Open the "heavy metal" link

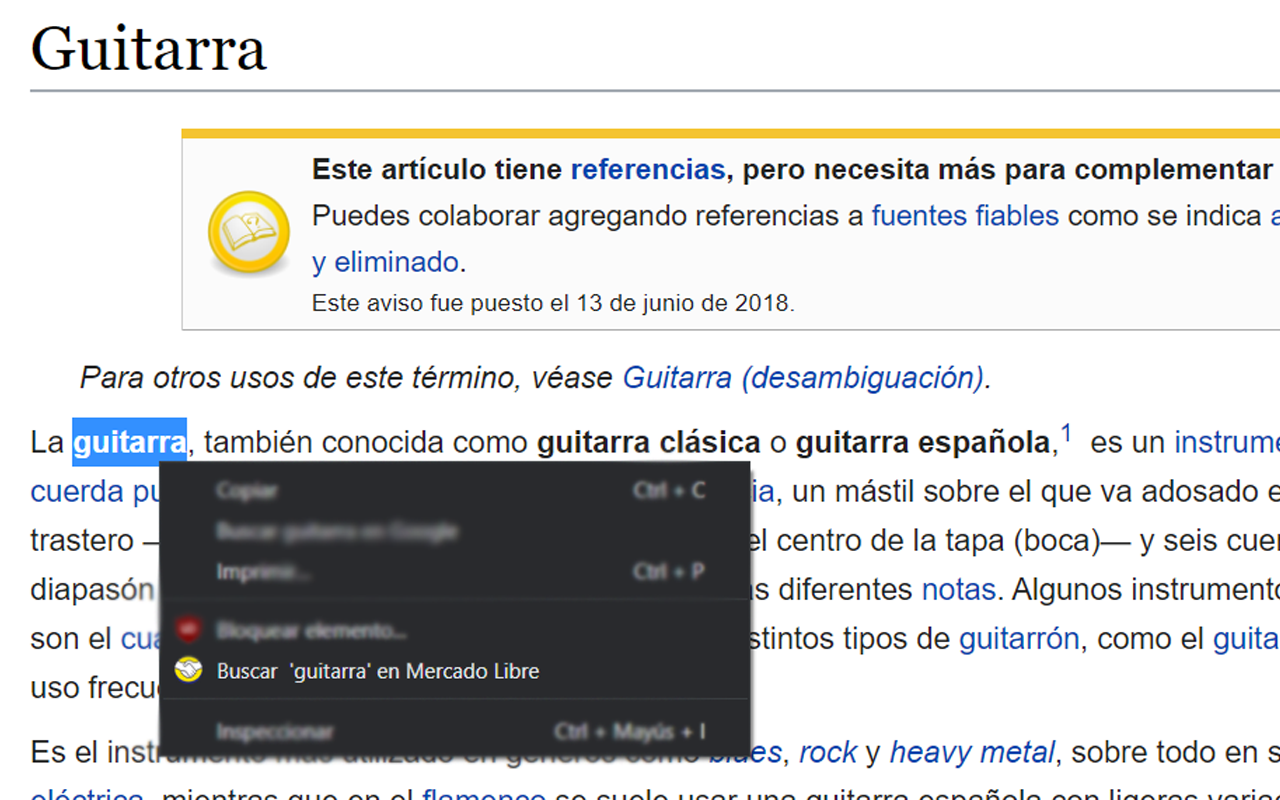[x=971, y=751]
